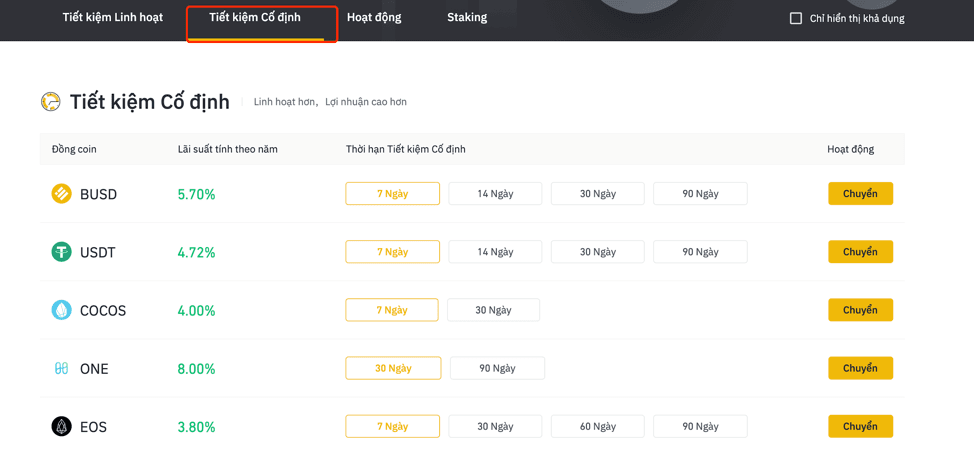The image size is (974, 454).
Task: Switch to the Staking tab
Action: [x=467, y=17]
